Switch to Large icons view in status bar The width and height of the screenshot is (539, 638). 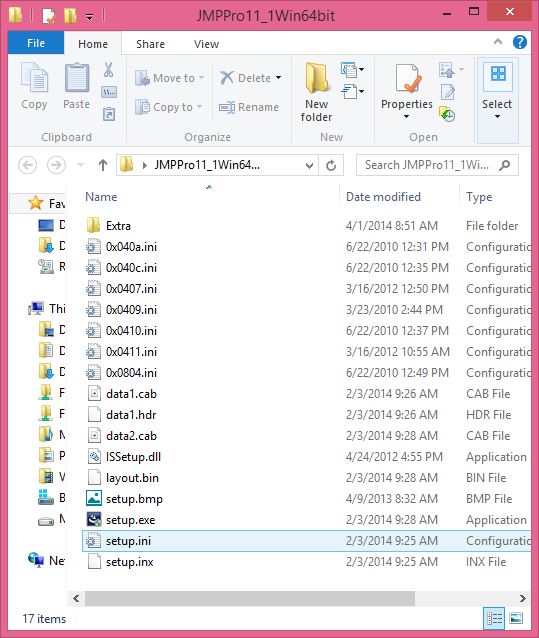click(x=516, y=618)
